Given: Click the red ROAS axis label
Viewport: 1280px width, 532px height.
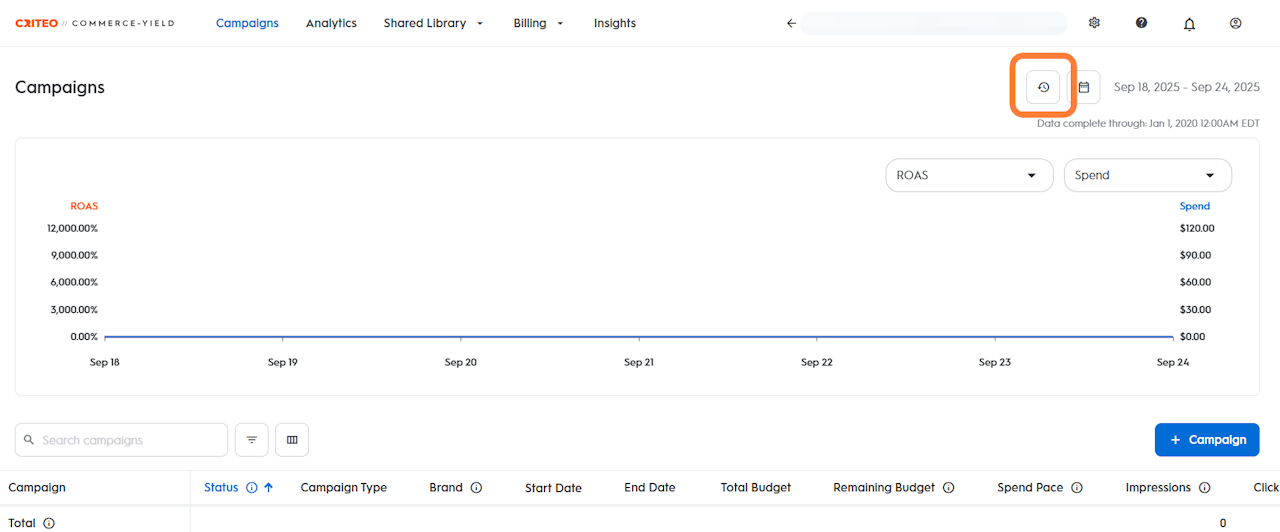Looking at the screenshot, I should pos(84,206).
